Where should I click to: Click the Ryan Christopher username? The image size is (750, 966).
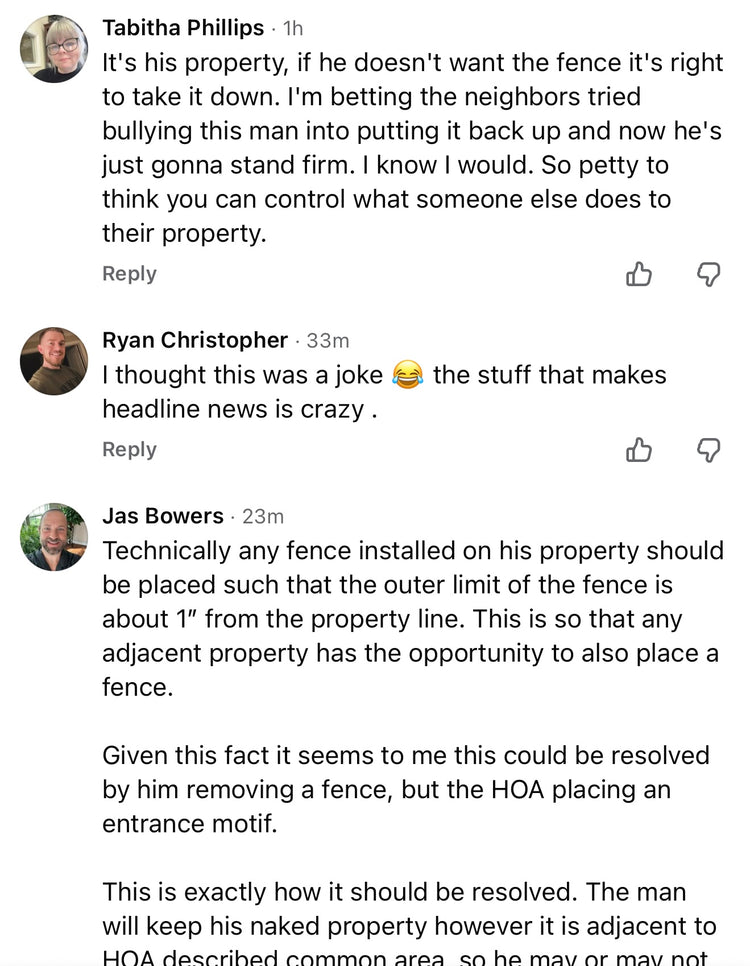[x=195, y=340]
